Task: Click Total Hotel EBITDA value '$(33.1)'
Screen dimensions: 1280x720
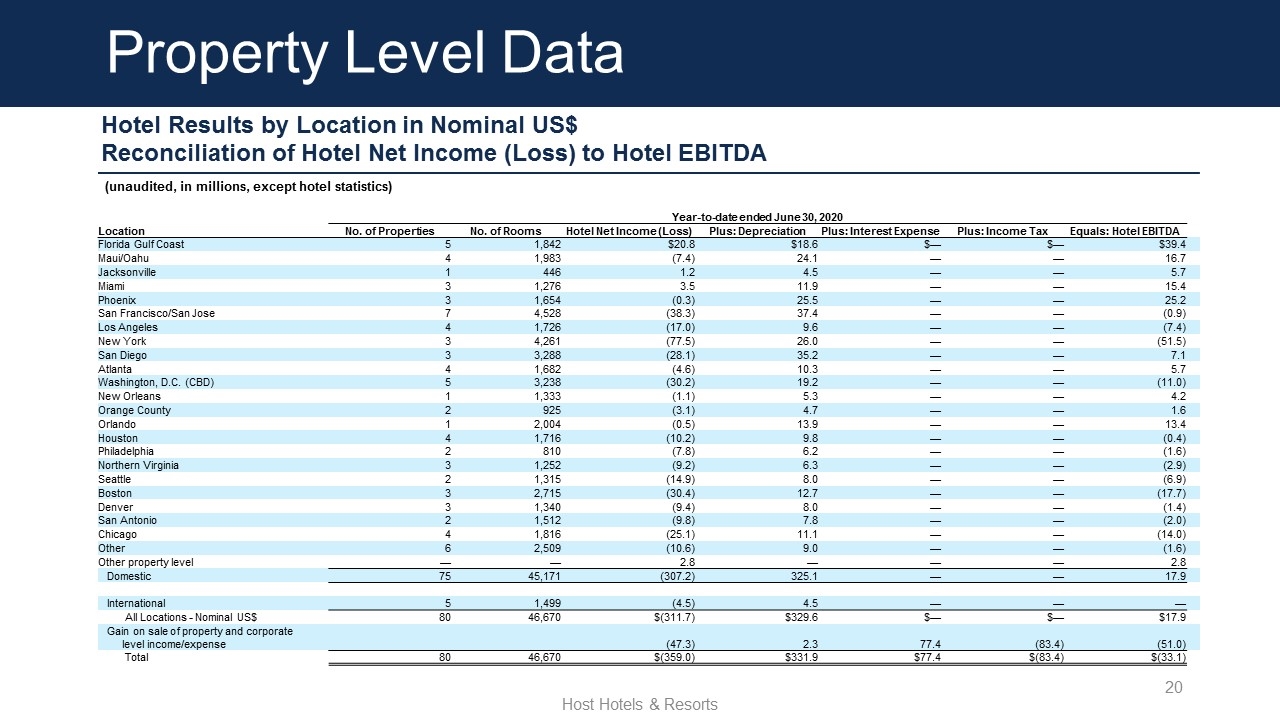Action: (1168, 658)
